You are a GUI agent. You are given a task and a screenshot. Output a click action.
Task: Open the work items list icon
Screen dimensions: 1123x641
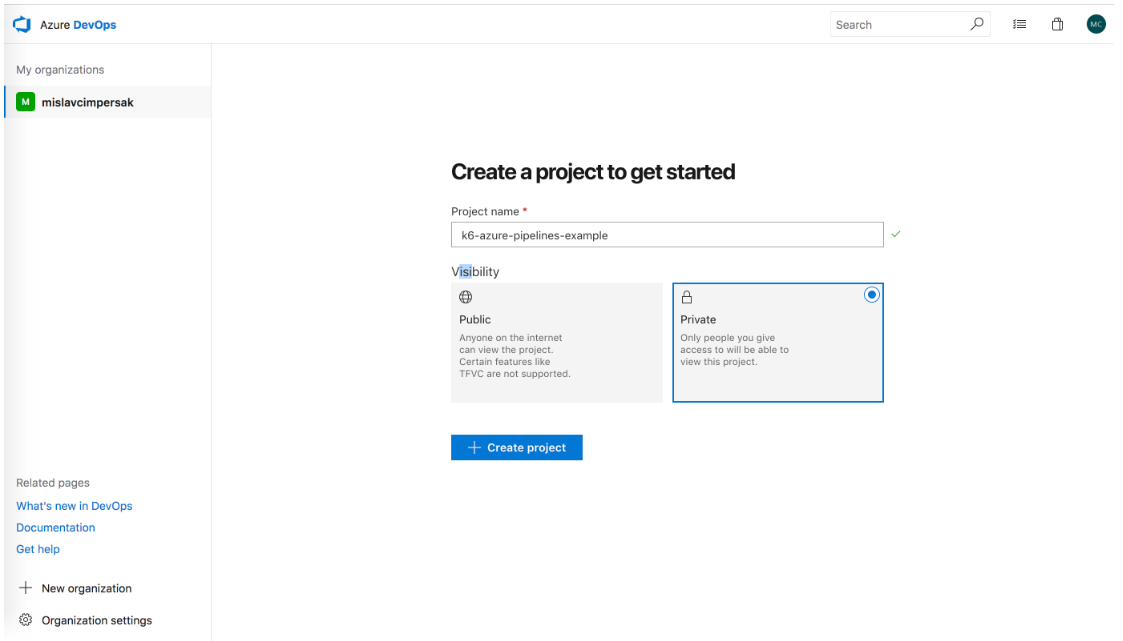pyautogui.click(x=1020, y=24)
